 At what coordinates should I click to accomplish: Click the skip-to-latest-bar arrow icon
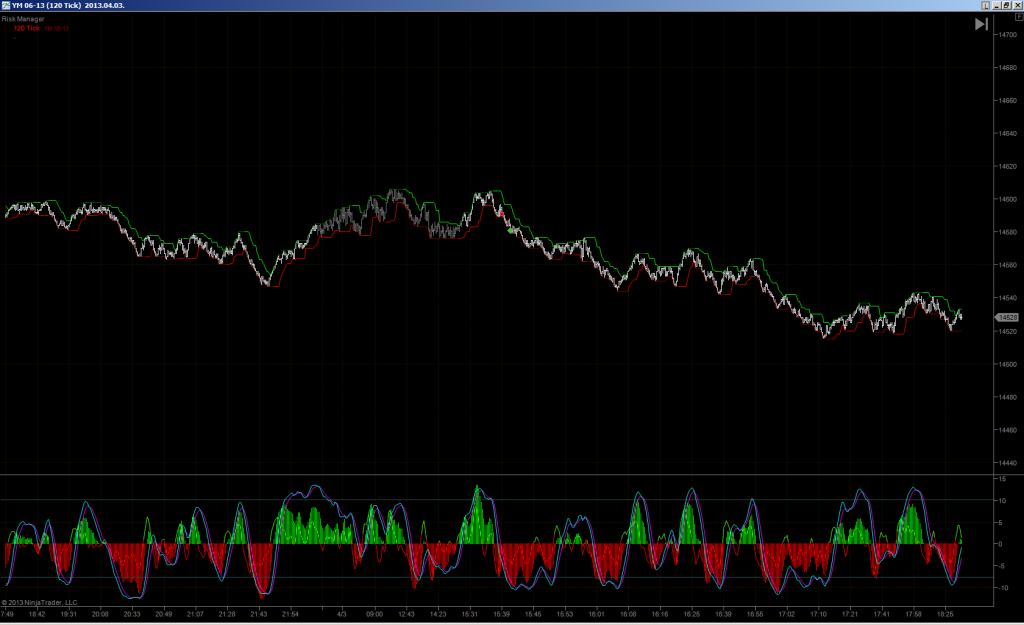click(981, 24)
